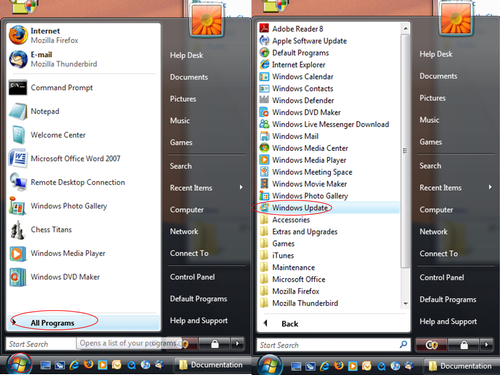
Task: Click the left Start orb button
Action: (19, 364)
